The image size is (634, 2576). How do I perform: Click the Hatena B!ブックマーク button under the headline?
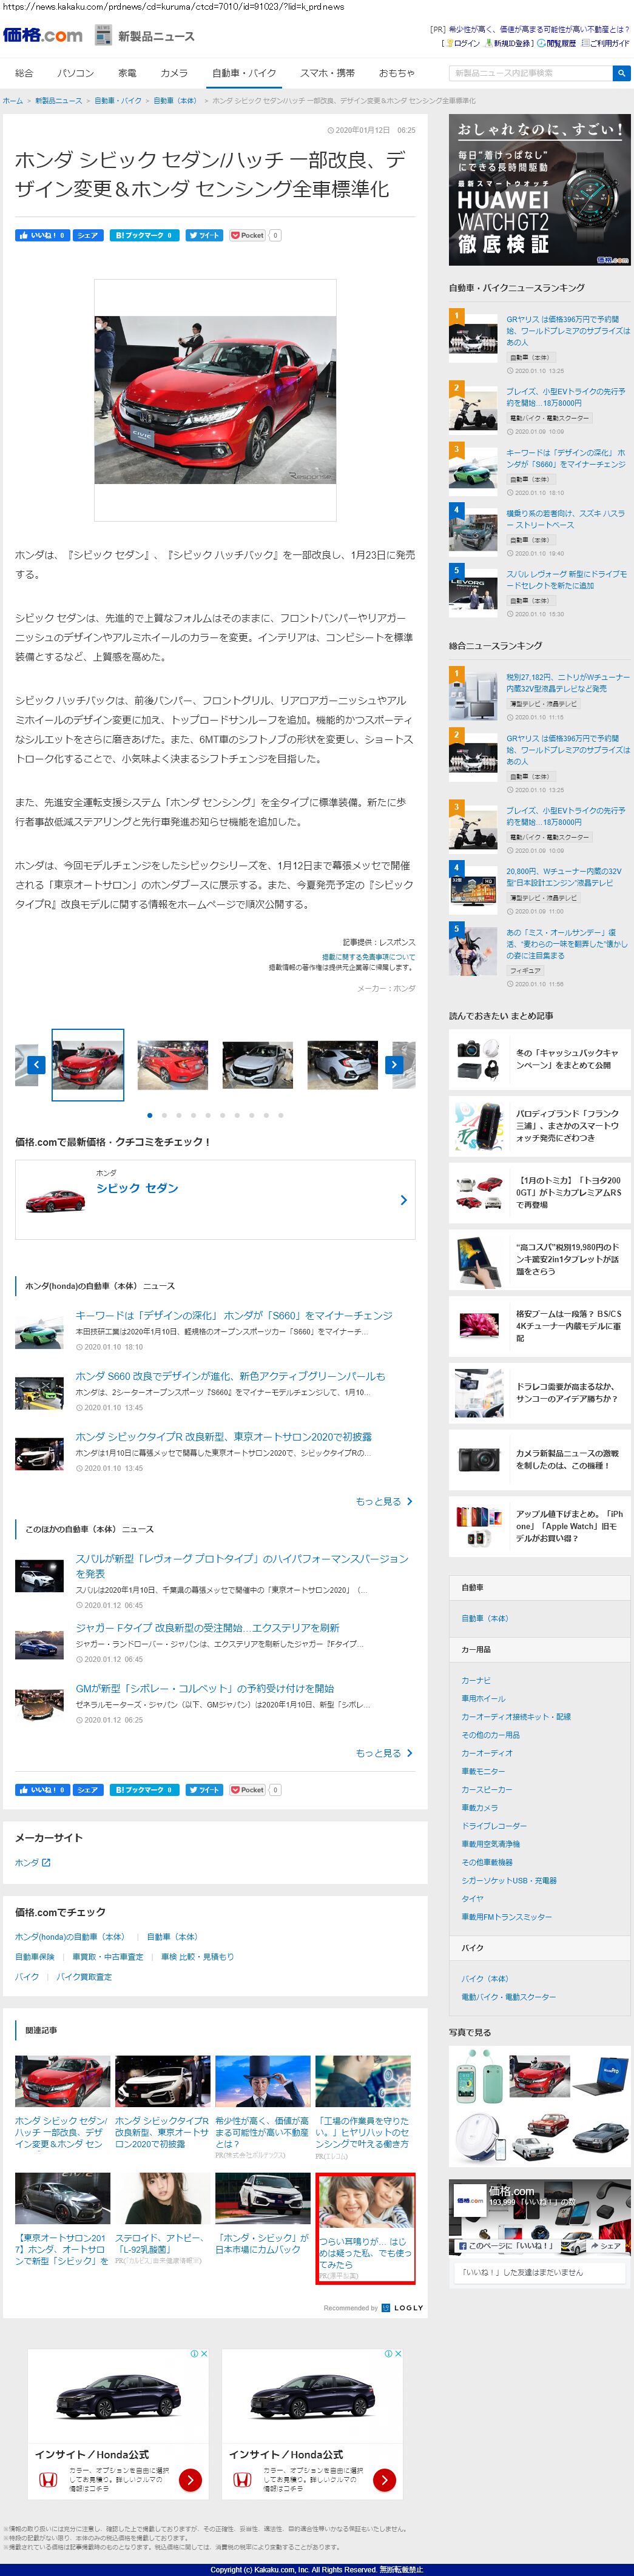point(144,235)
